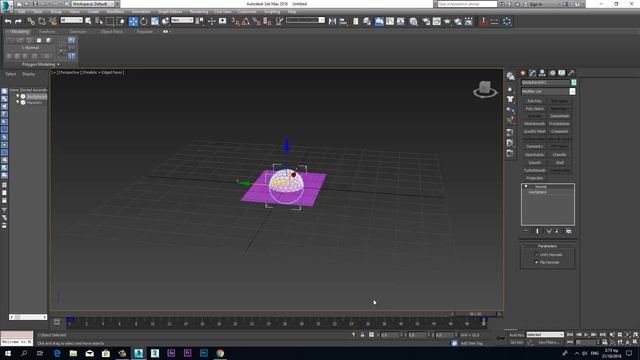Uncheck the Flip Normals checkbox
The height and width of the screenshot is (360, 640).
(536, 262)
